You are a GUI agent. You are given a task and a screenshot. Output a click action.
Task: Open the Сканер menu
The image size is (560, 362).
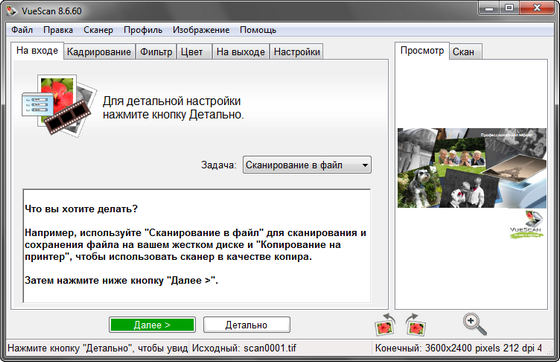(x=98, y=30)
